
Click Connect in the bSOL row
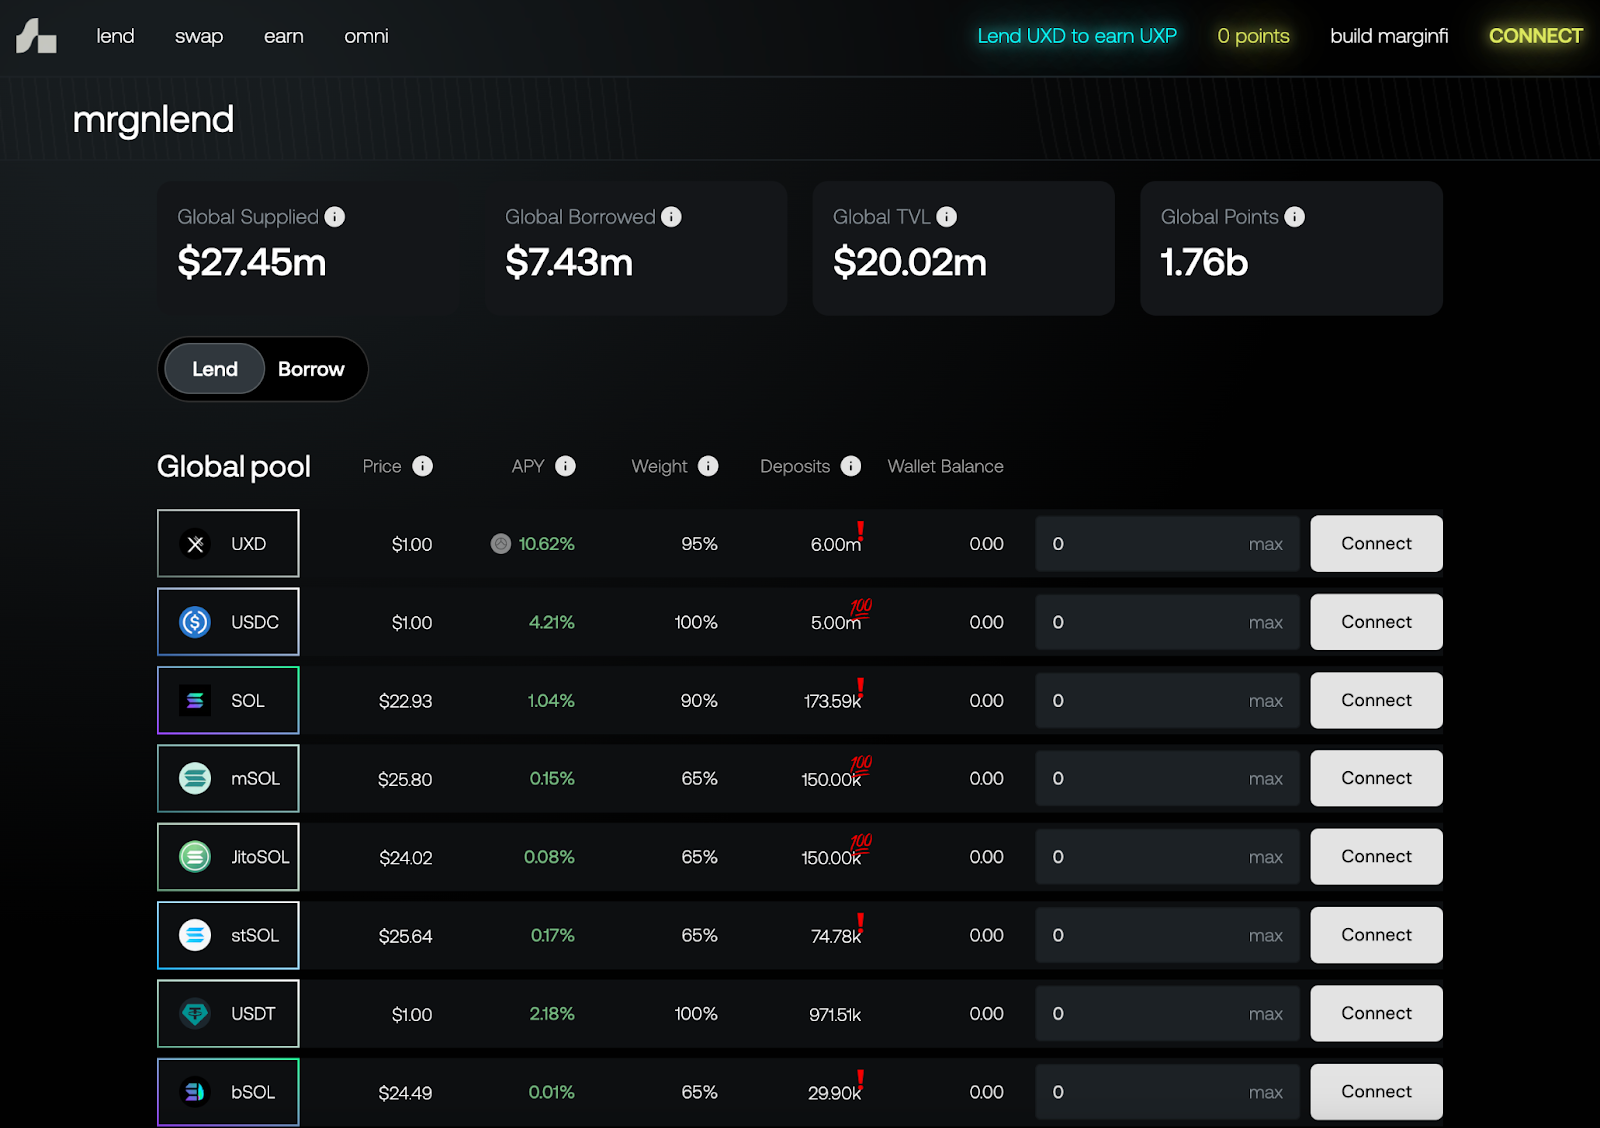coord(1376,1092)
